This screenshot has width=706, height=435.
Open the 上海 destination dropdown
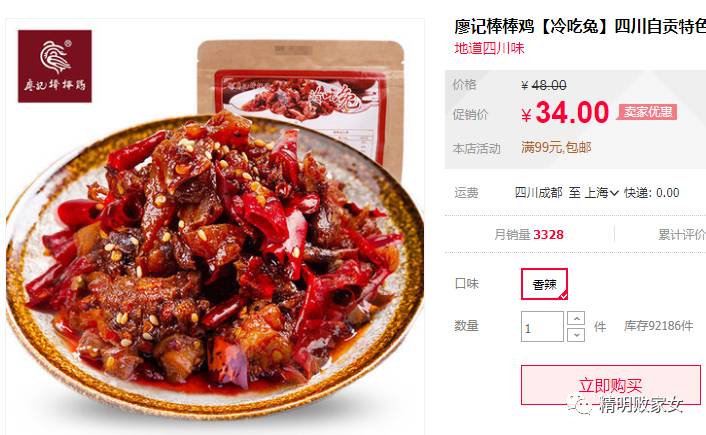602,193
